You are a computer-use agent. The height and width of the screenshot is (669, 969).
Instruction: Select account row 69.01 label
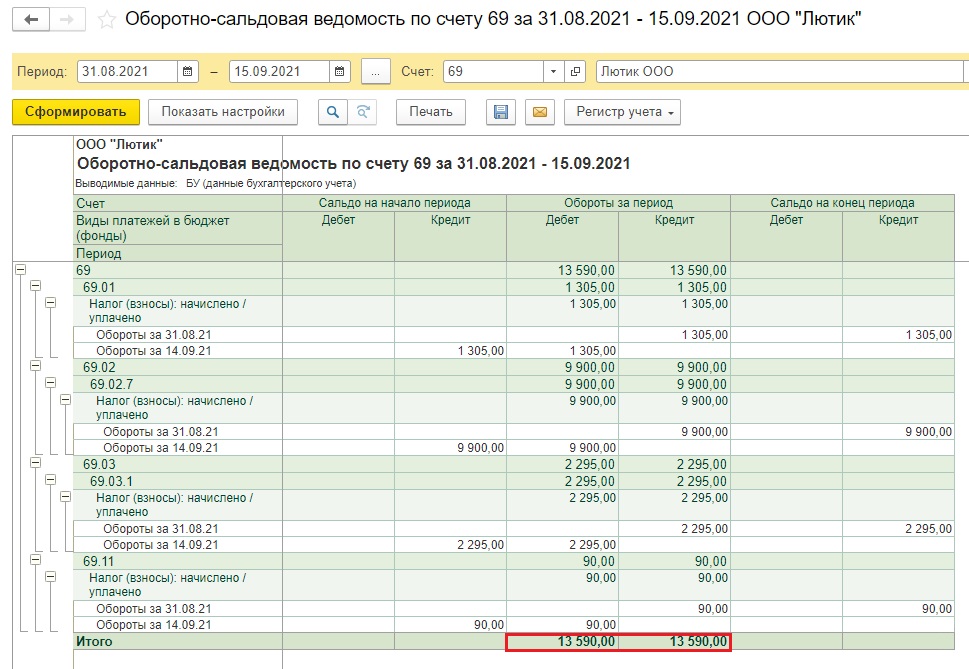99,287
